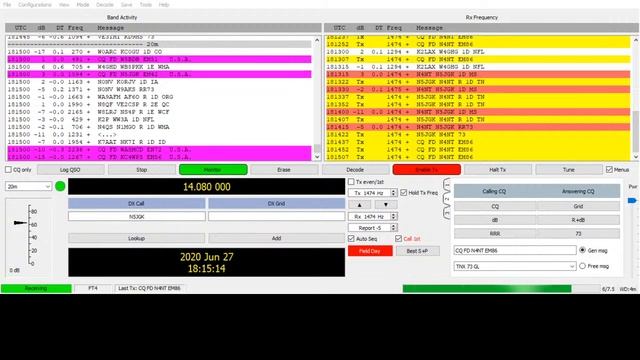640x360 pixels.
Task: Toggle the green Monitor button
Action: click(213, 169)
